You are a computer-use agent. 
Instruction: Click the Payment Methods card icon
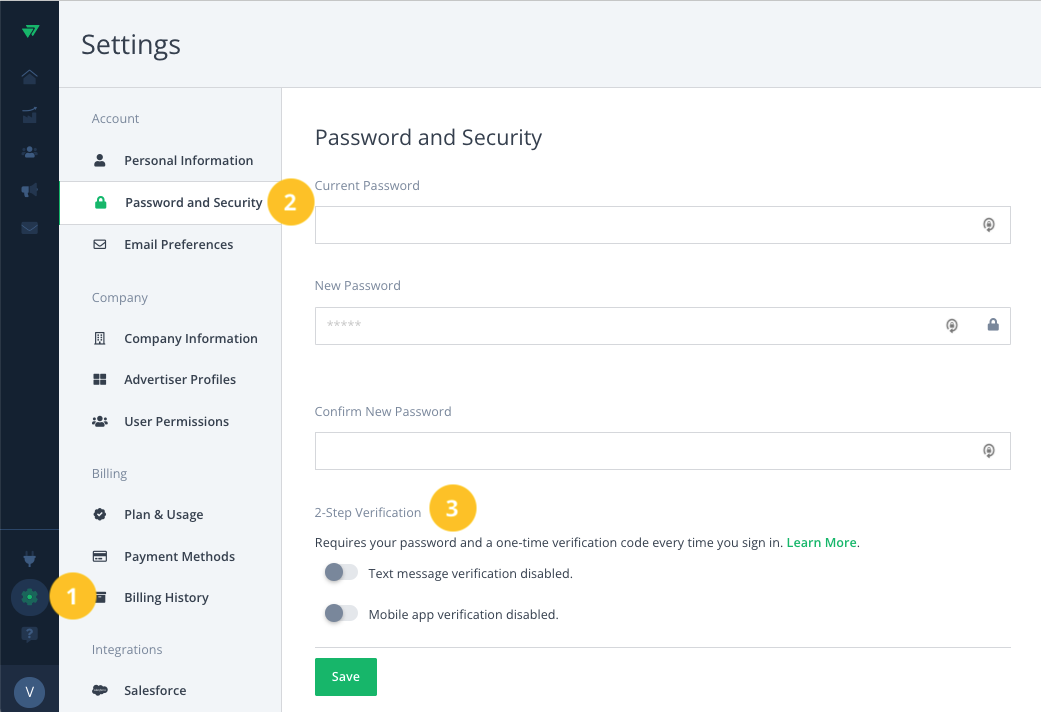pos(100,557)
